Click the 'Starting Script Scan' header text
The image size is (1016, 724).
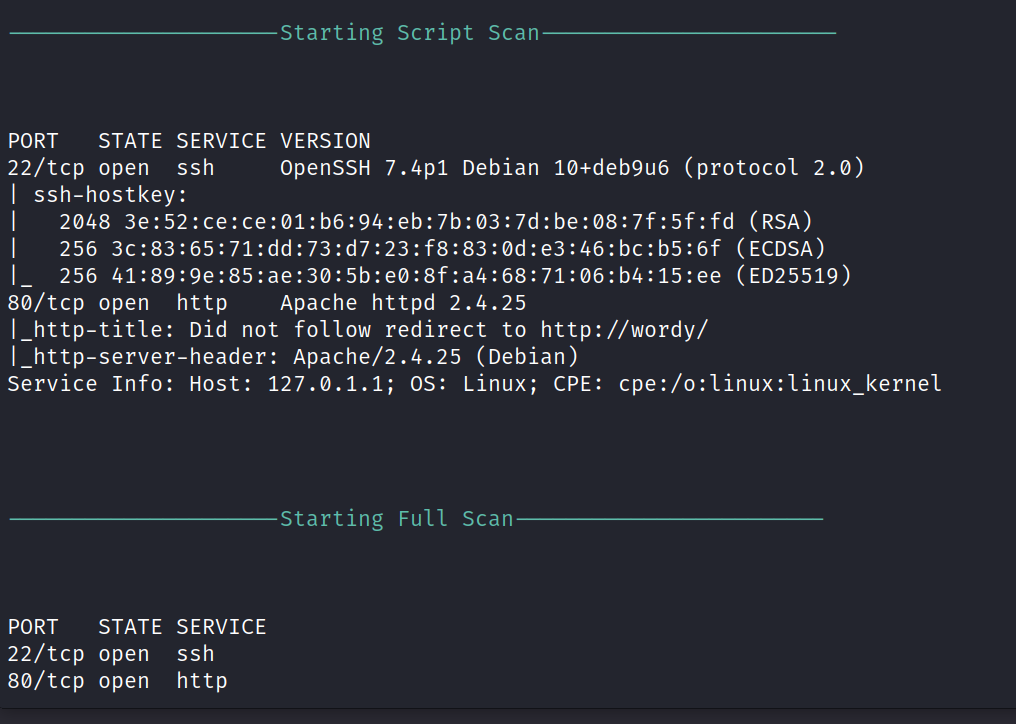pos(409,32)
